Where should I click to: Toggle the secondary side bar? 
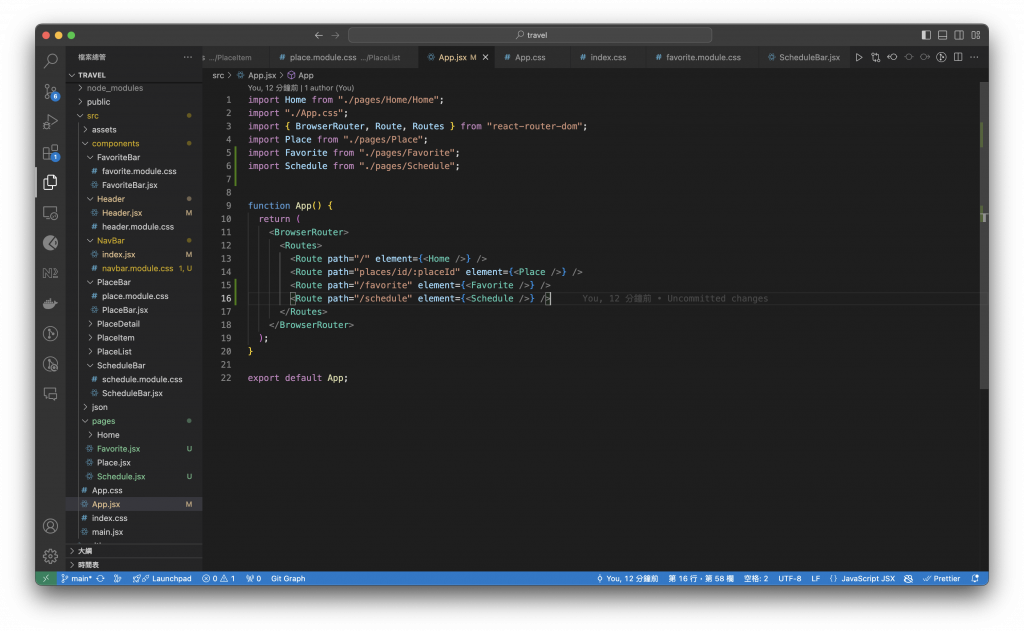tap(959, 35)
